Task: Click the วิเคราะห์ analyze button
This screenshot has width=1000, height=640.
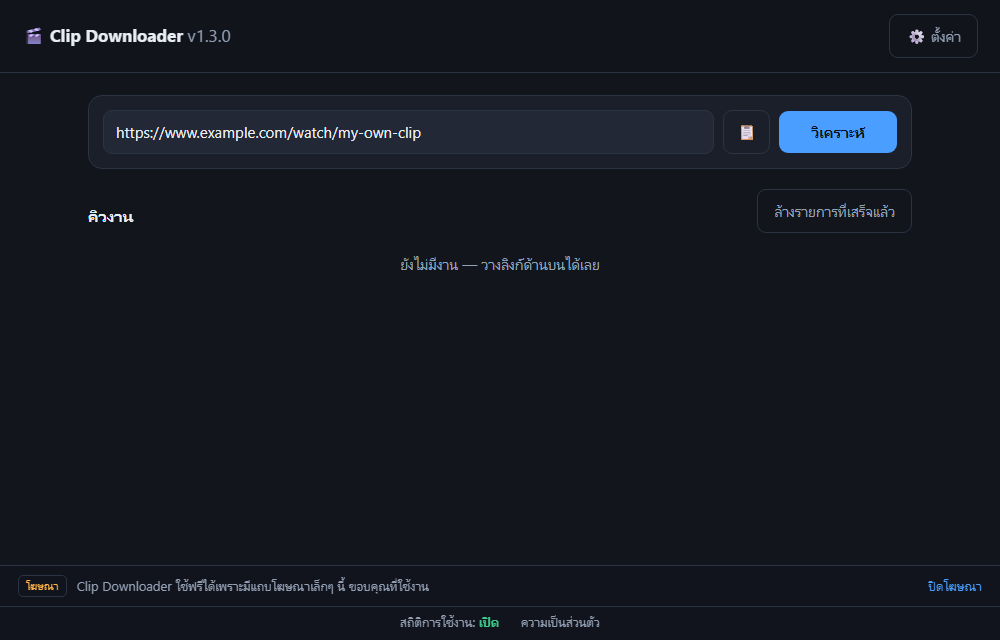Action: click(837, 133)
